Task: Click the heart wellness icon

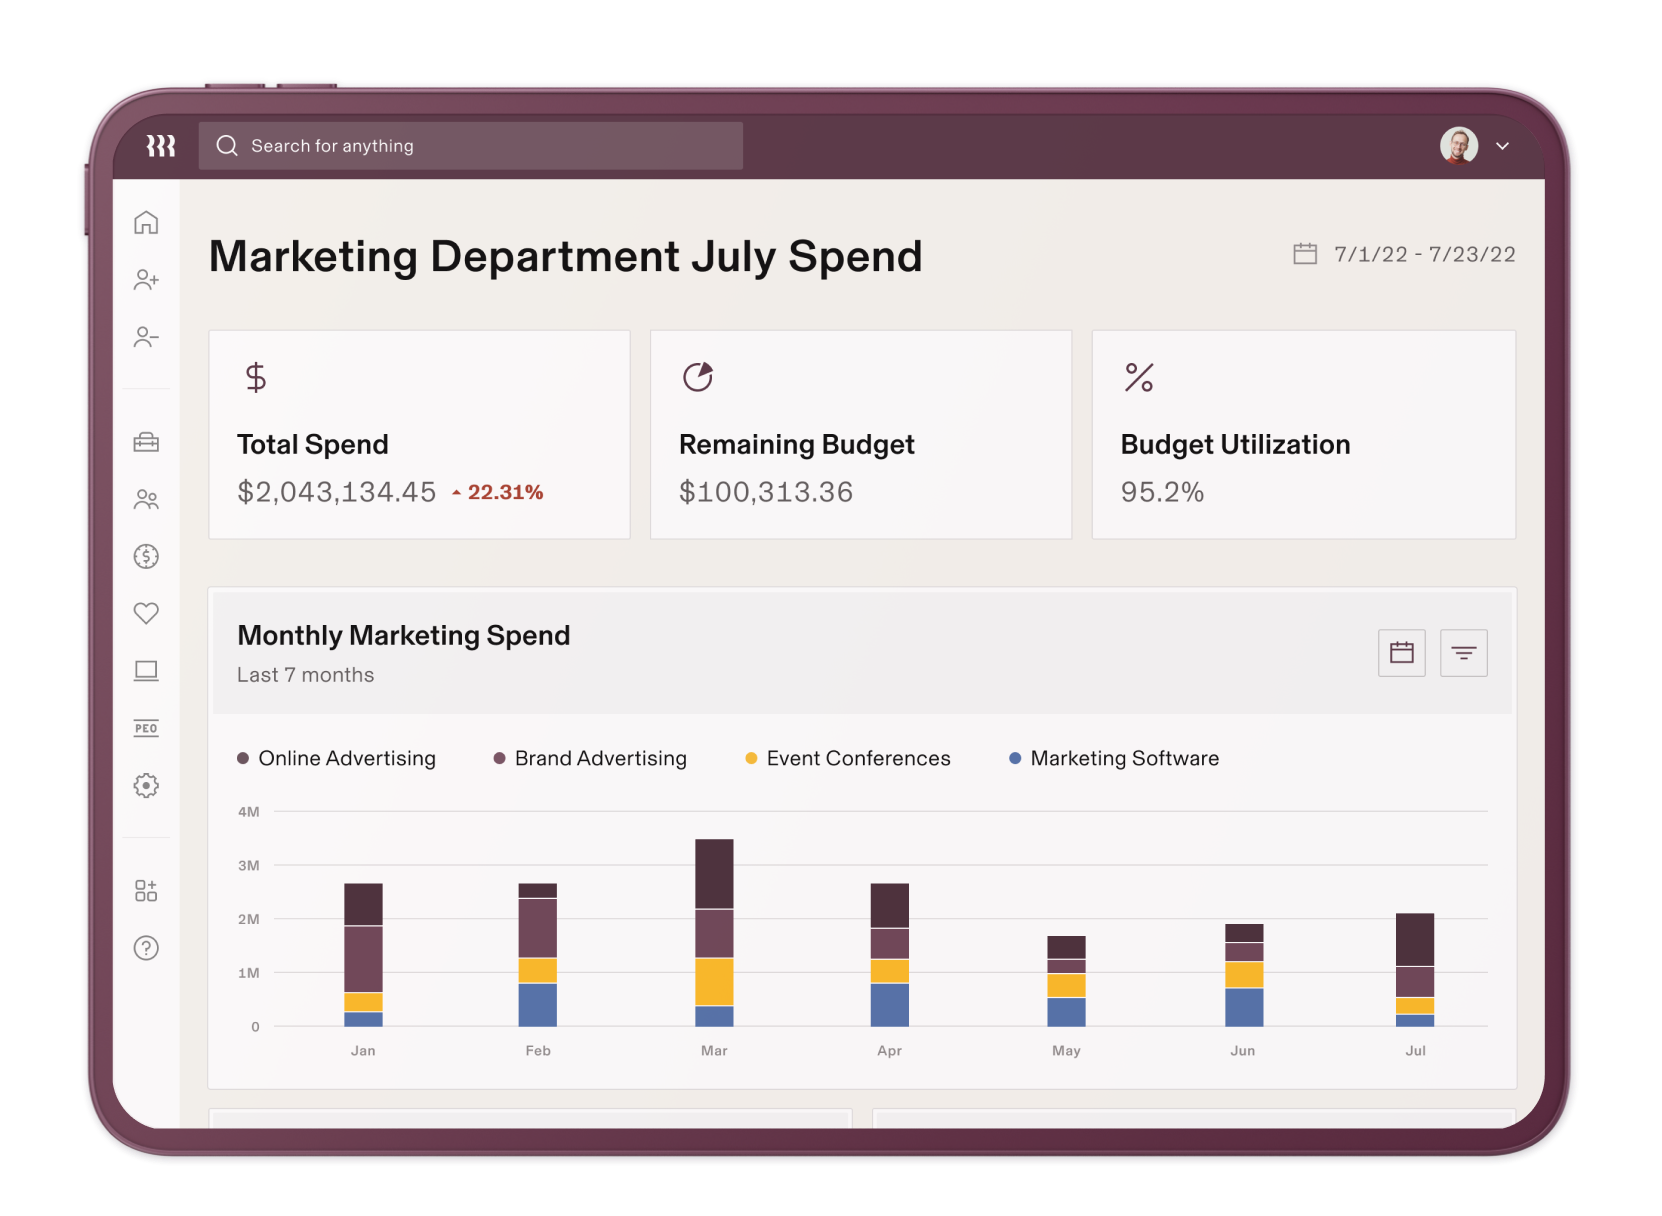Action: tap(146, 614)
